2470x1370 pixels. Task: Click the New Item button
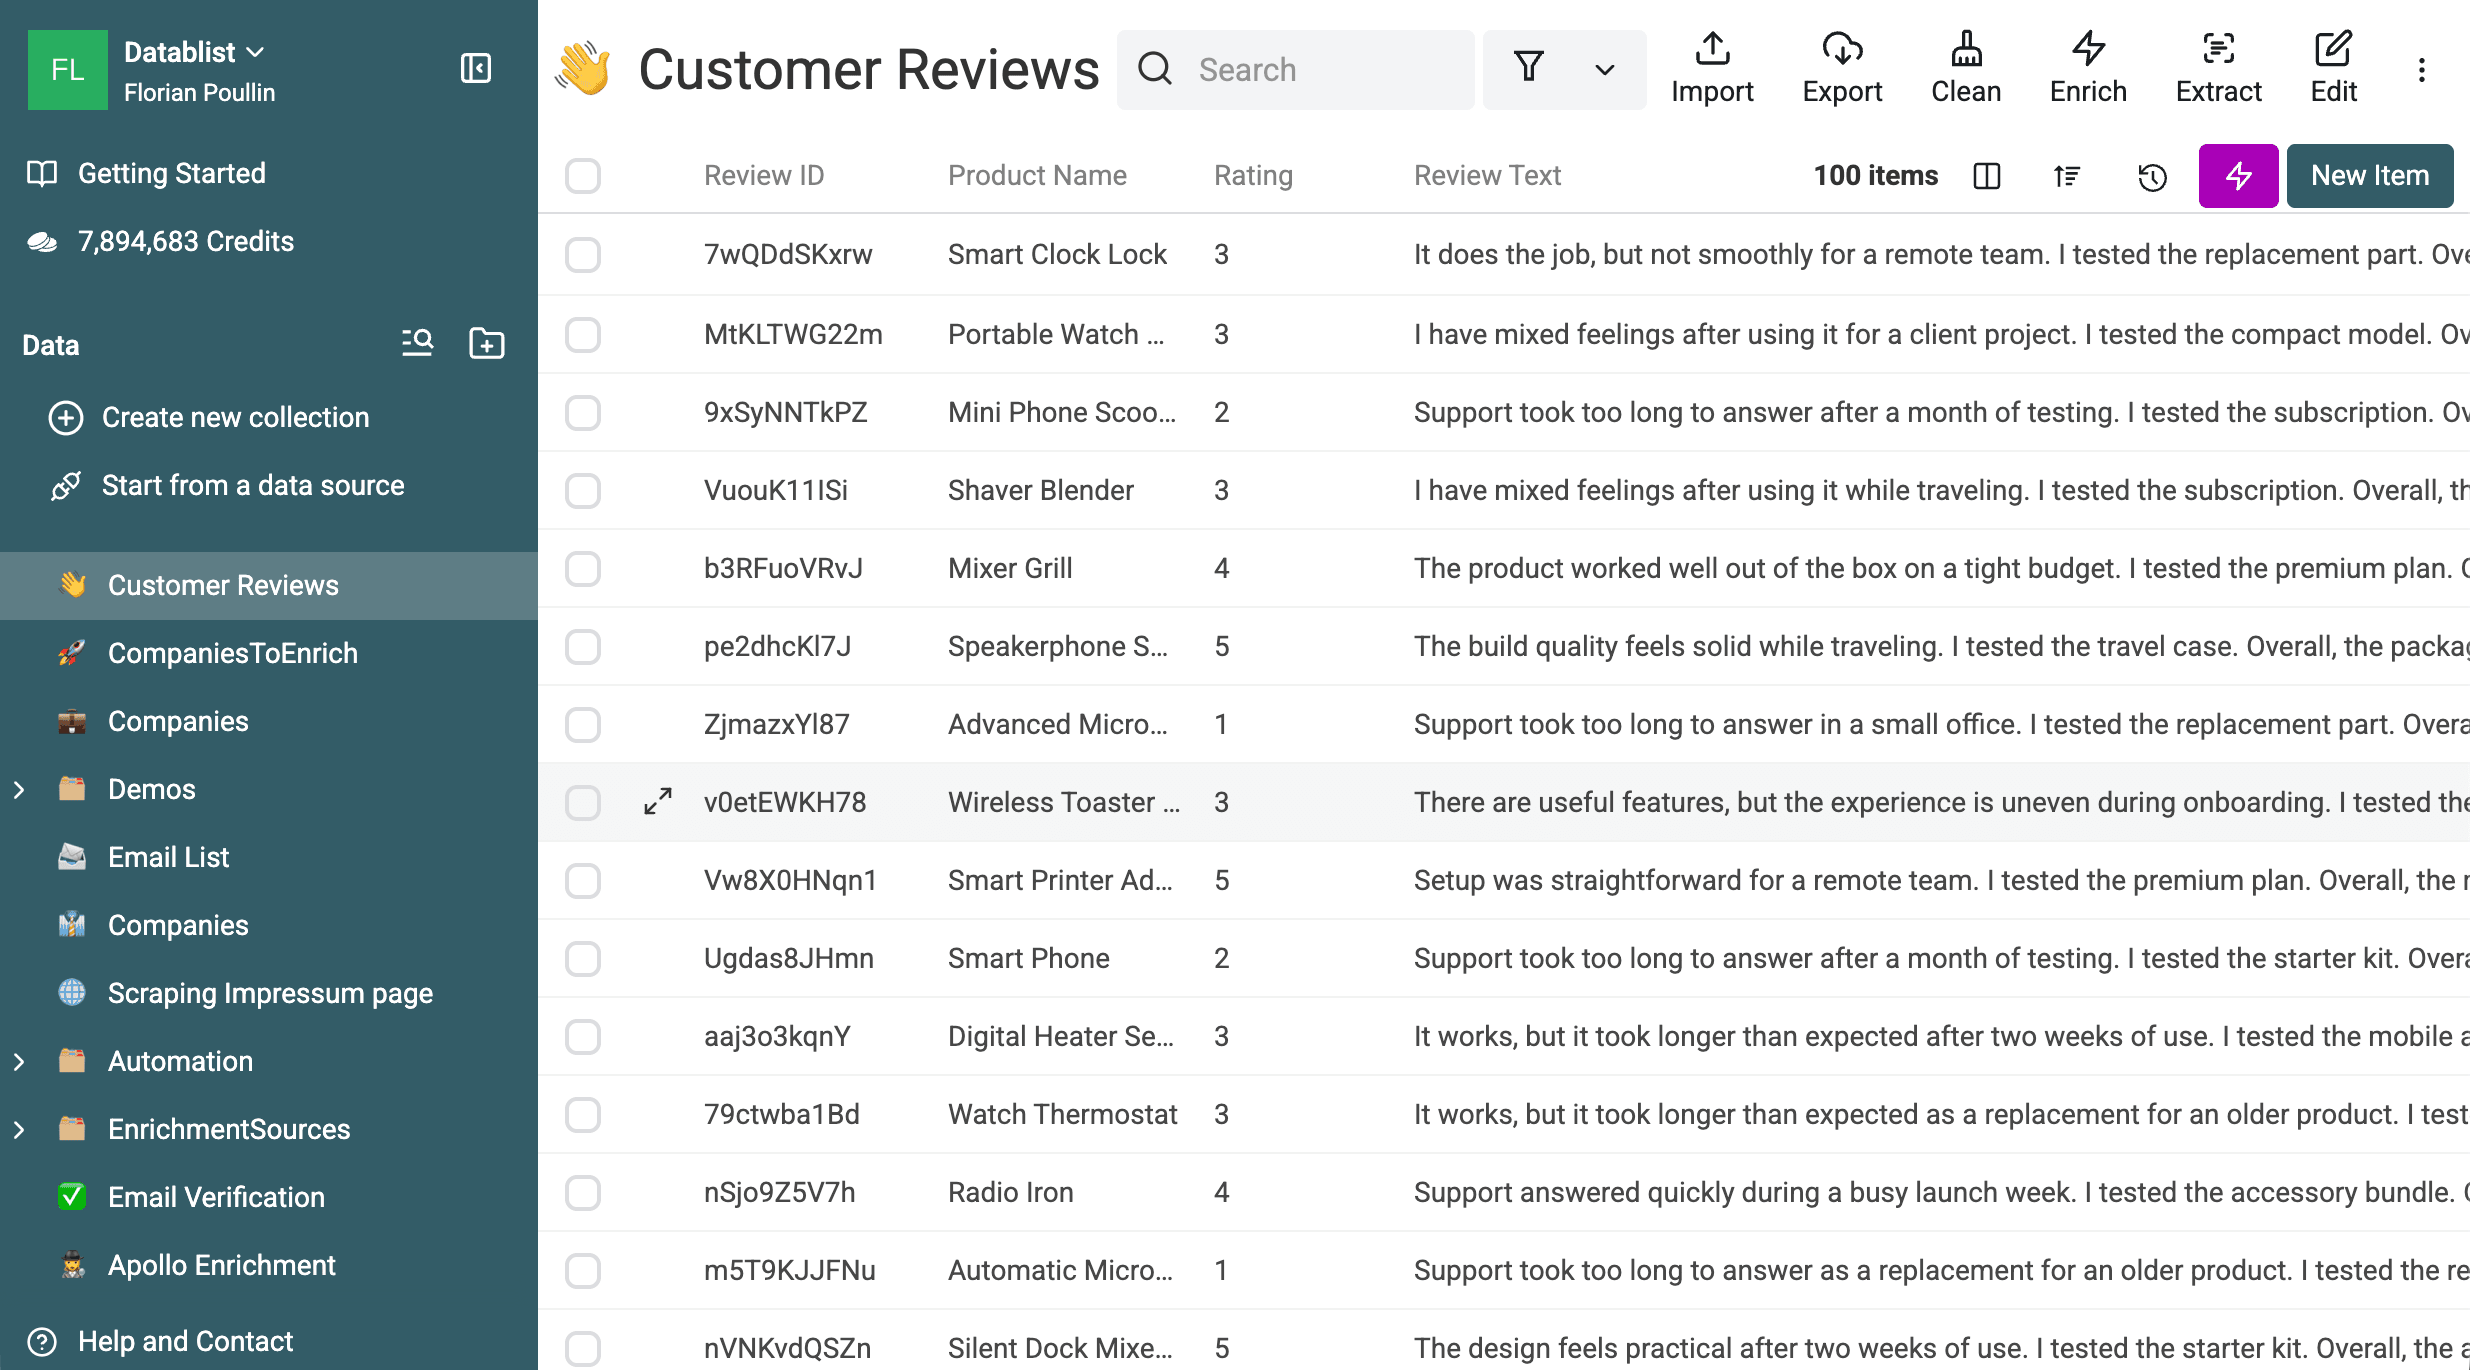point(2370,176)
